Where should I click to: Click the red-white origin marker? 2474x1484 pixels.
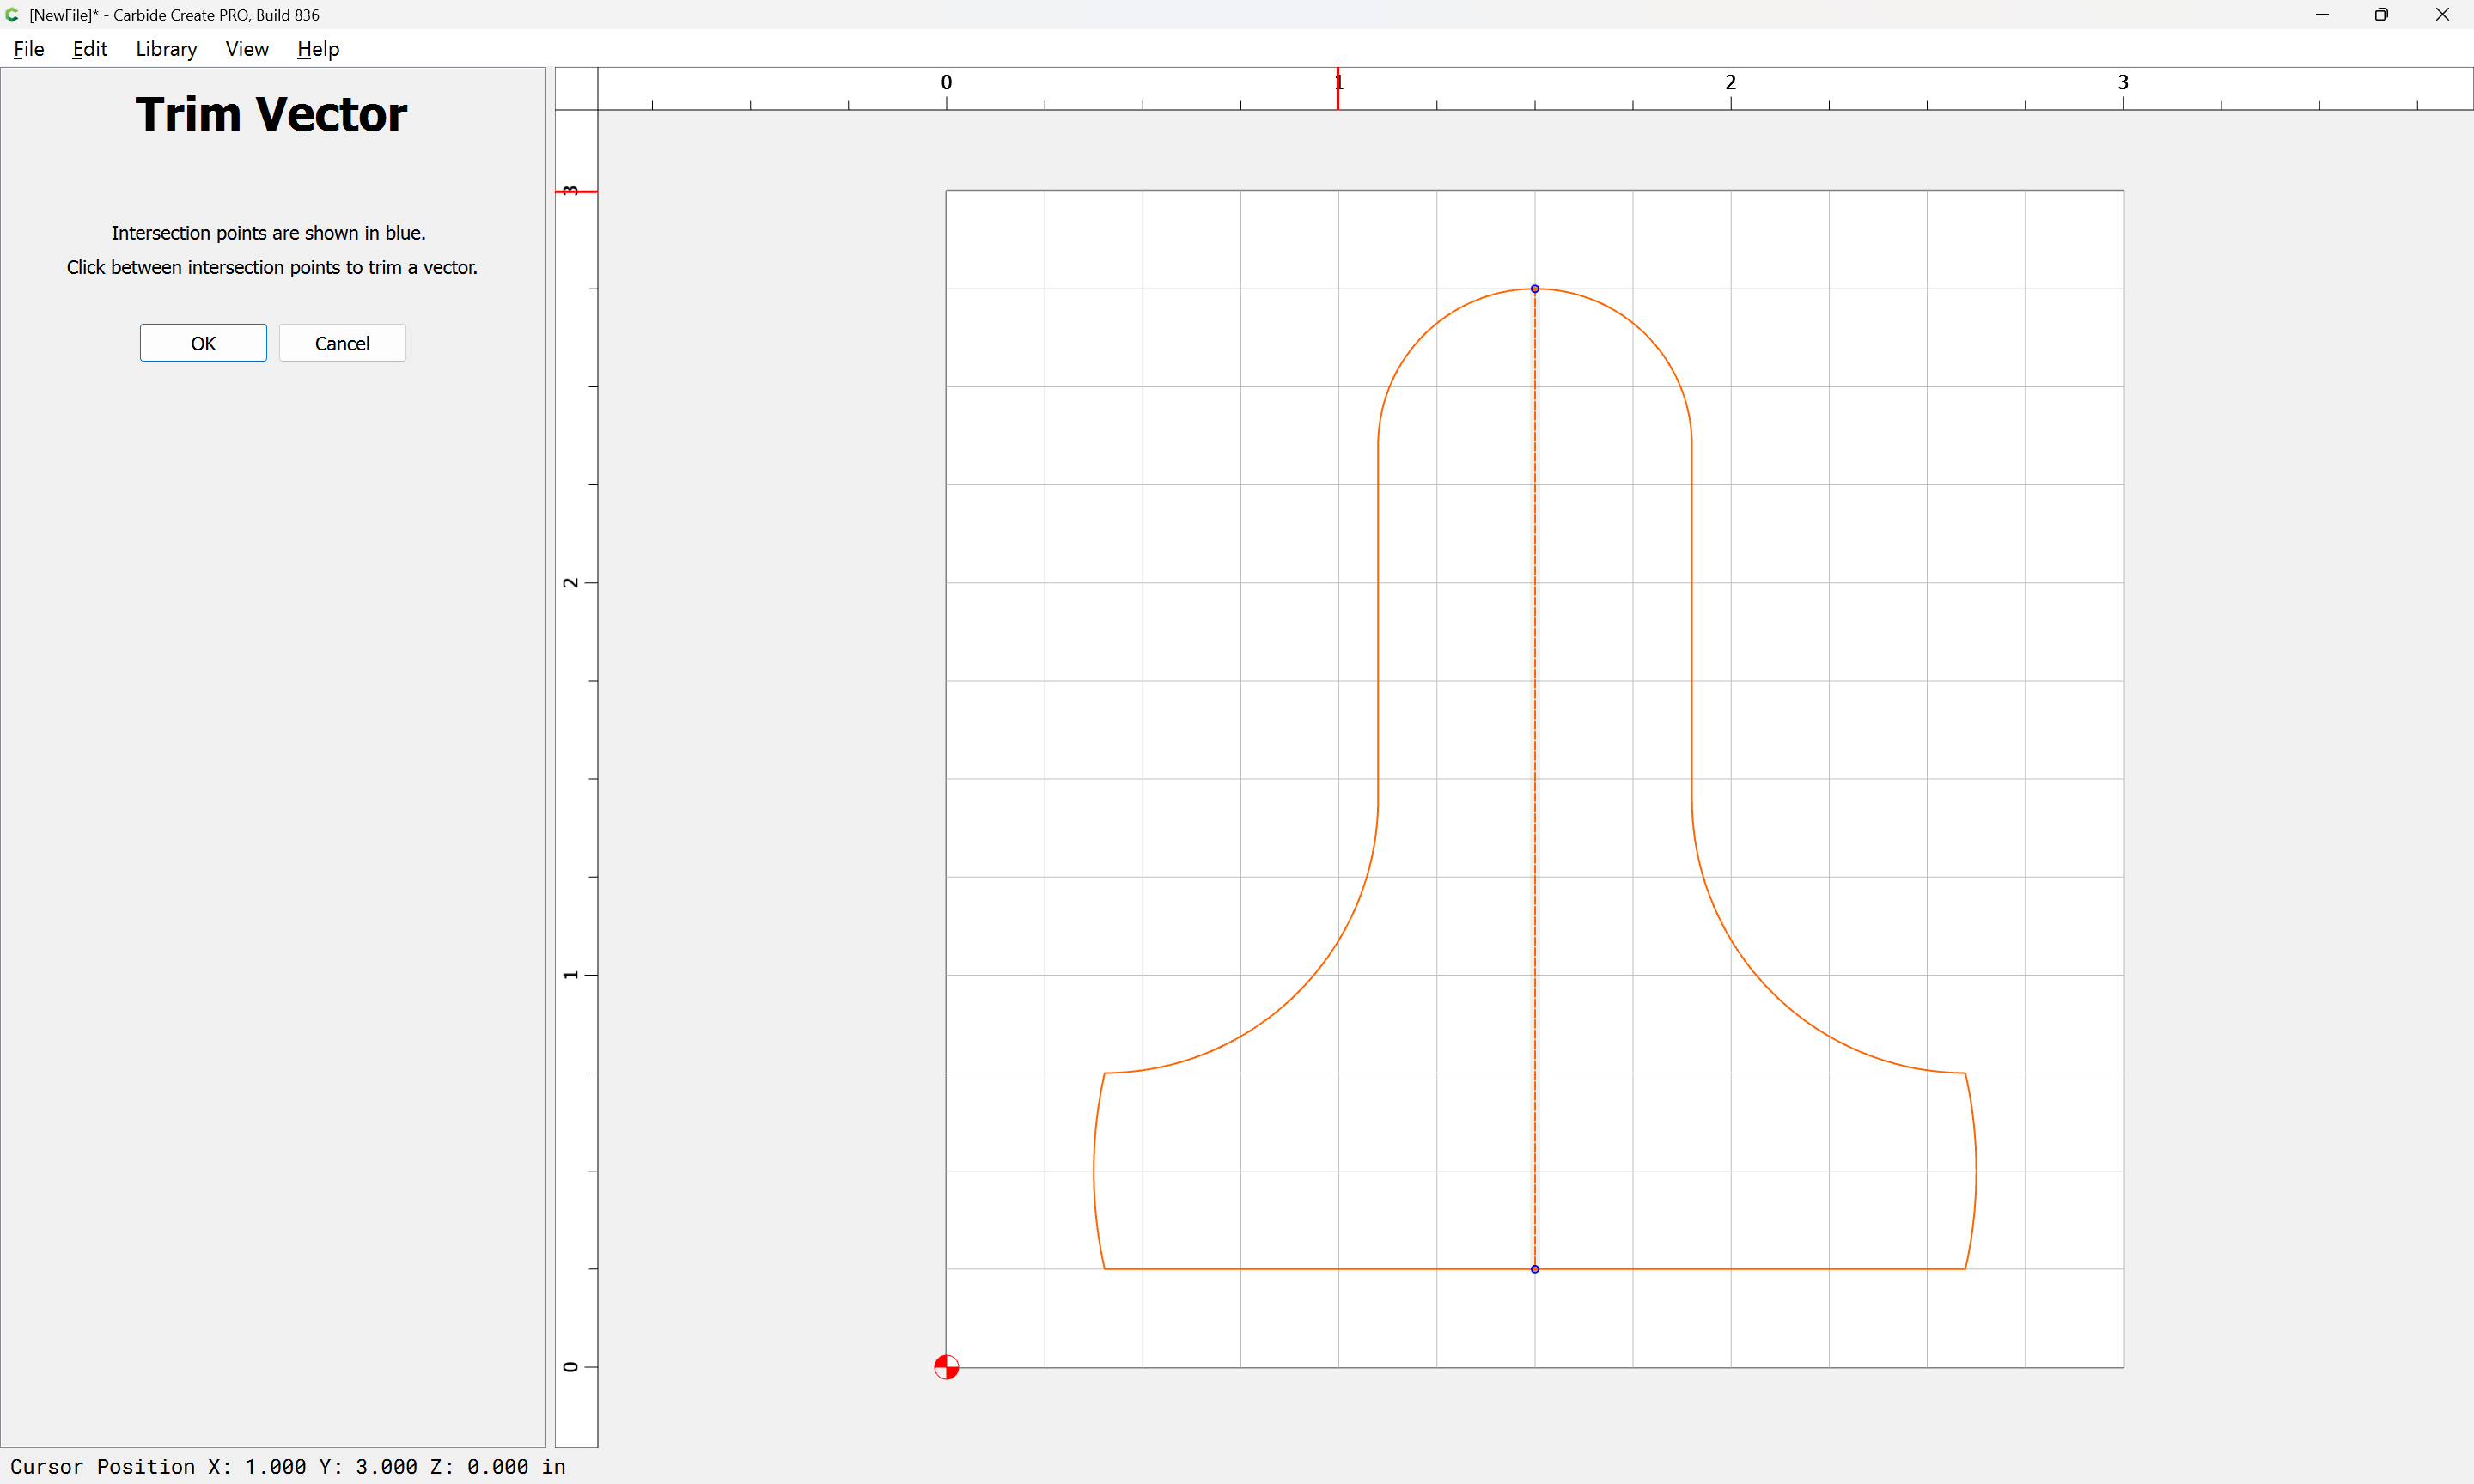(946, 1367)
